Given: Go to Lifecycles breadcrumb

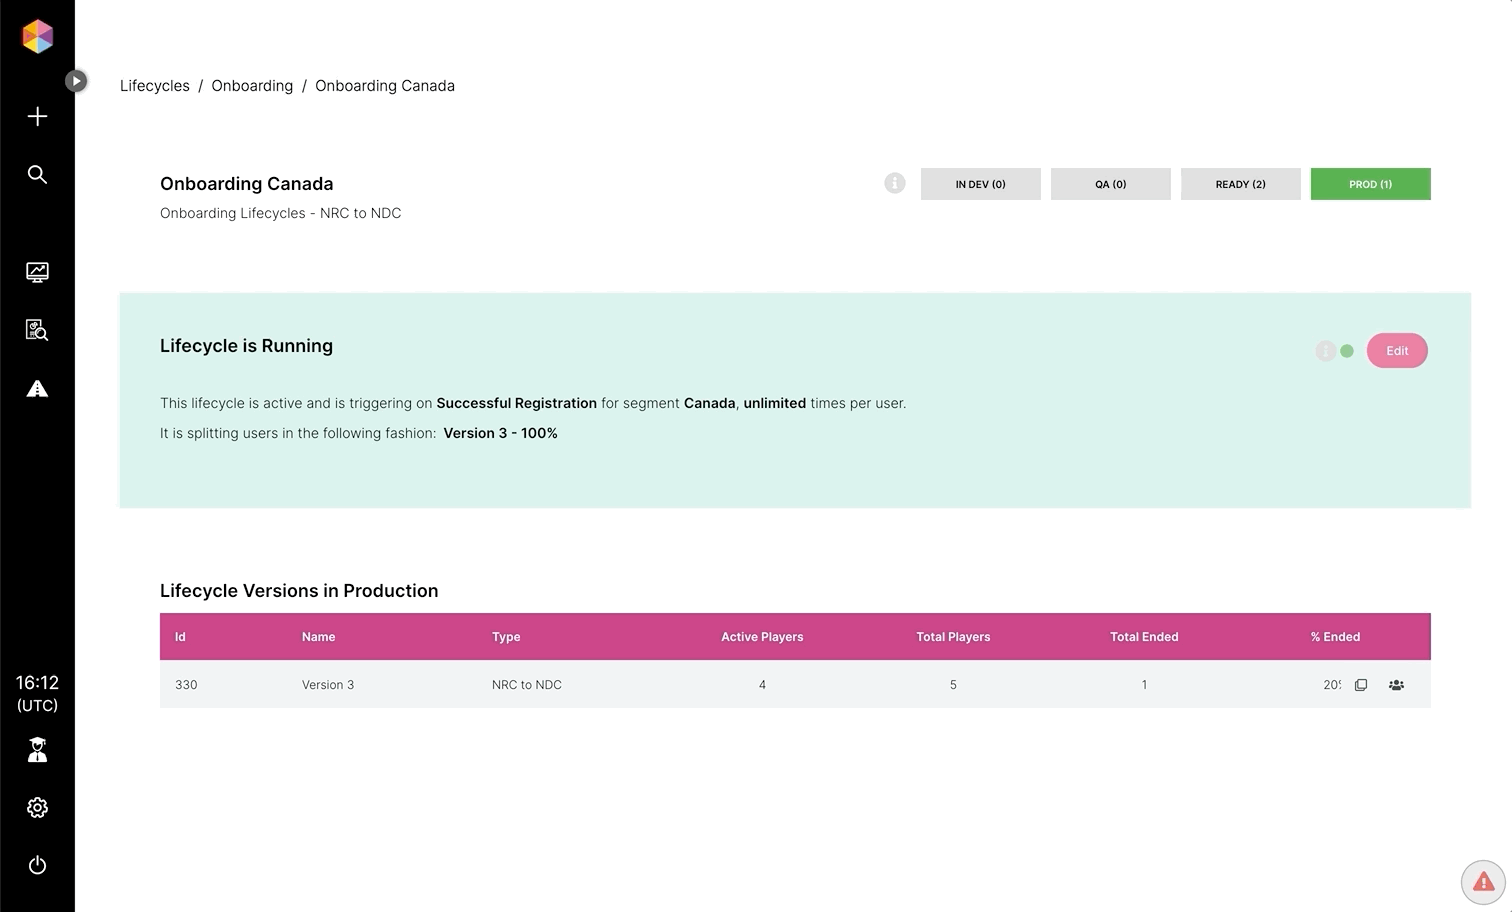Looking at the screenshot, I should [154, 86].
